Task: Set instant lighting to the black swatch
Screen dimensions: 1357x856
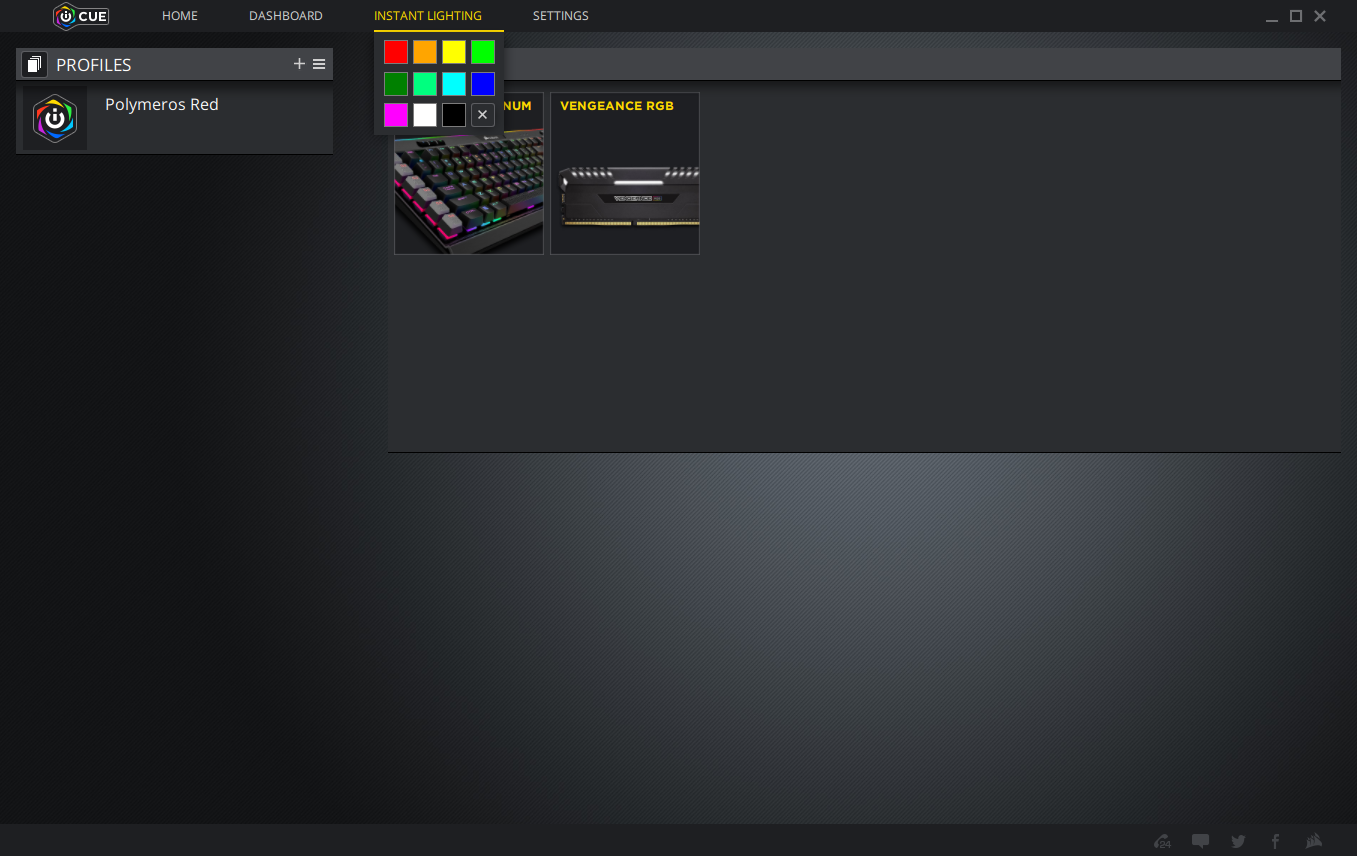Action: pyautogui.click(x=454, y=115)
